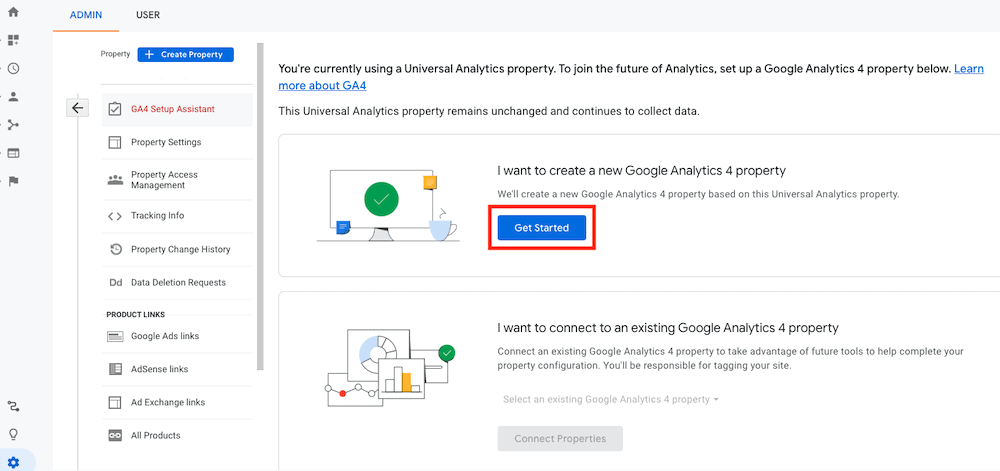Open All Products text entry
Viewport: 1000px width, 471px height.
(156, 435)
